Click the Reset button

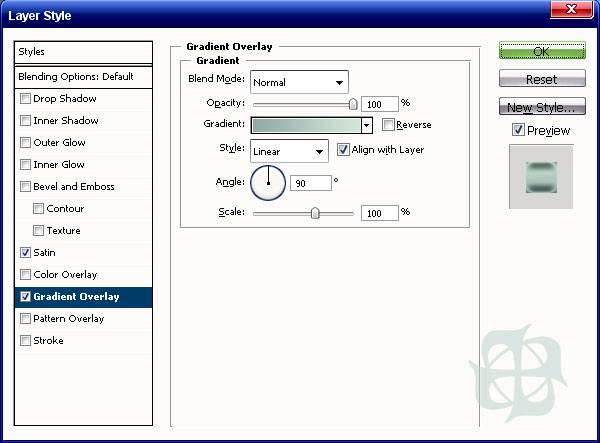coord(542,79)
